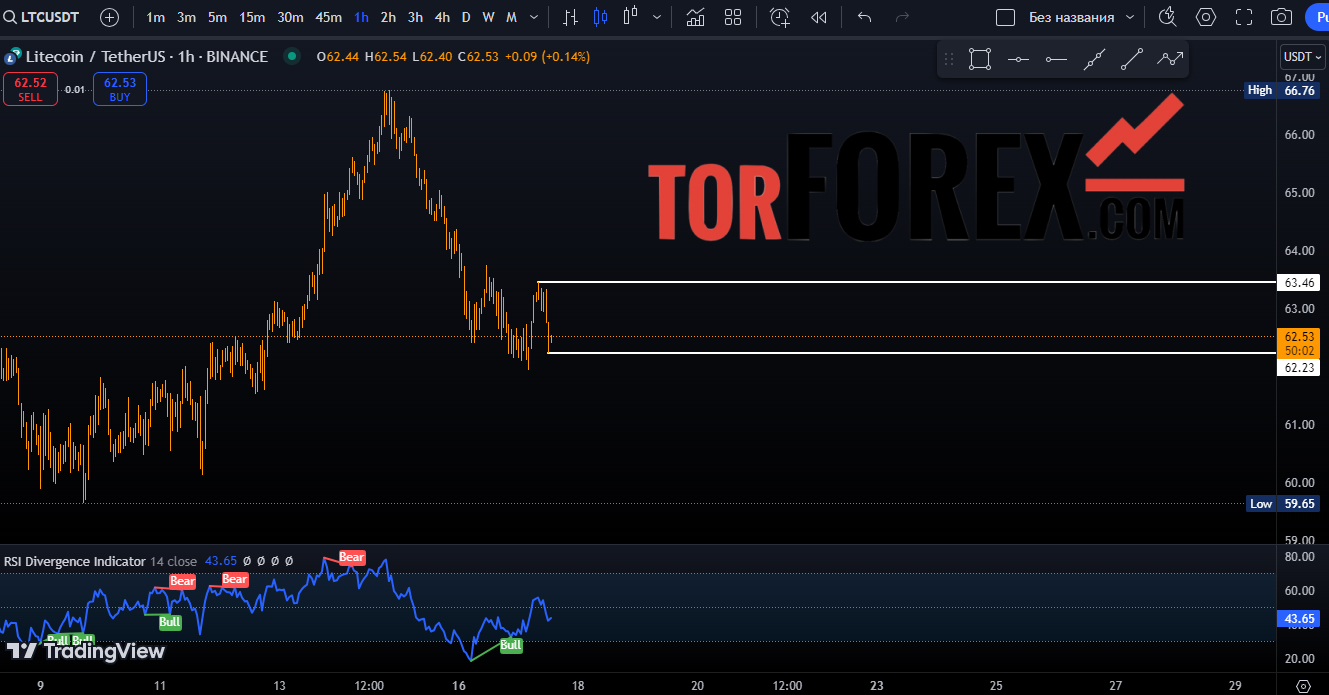This screenshot has width=1329, height=695.
Task: Grab the drawing toolbar drag handle
Action: (x=949, y=59)
